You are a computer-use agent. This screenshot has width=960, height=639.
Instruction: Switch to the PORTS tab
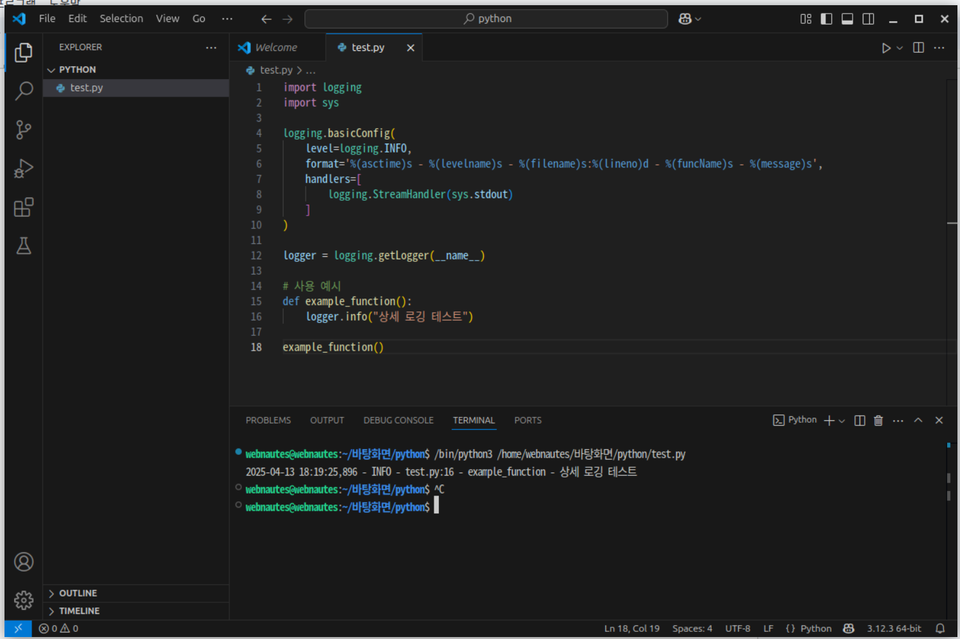coord(528,420)
